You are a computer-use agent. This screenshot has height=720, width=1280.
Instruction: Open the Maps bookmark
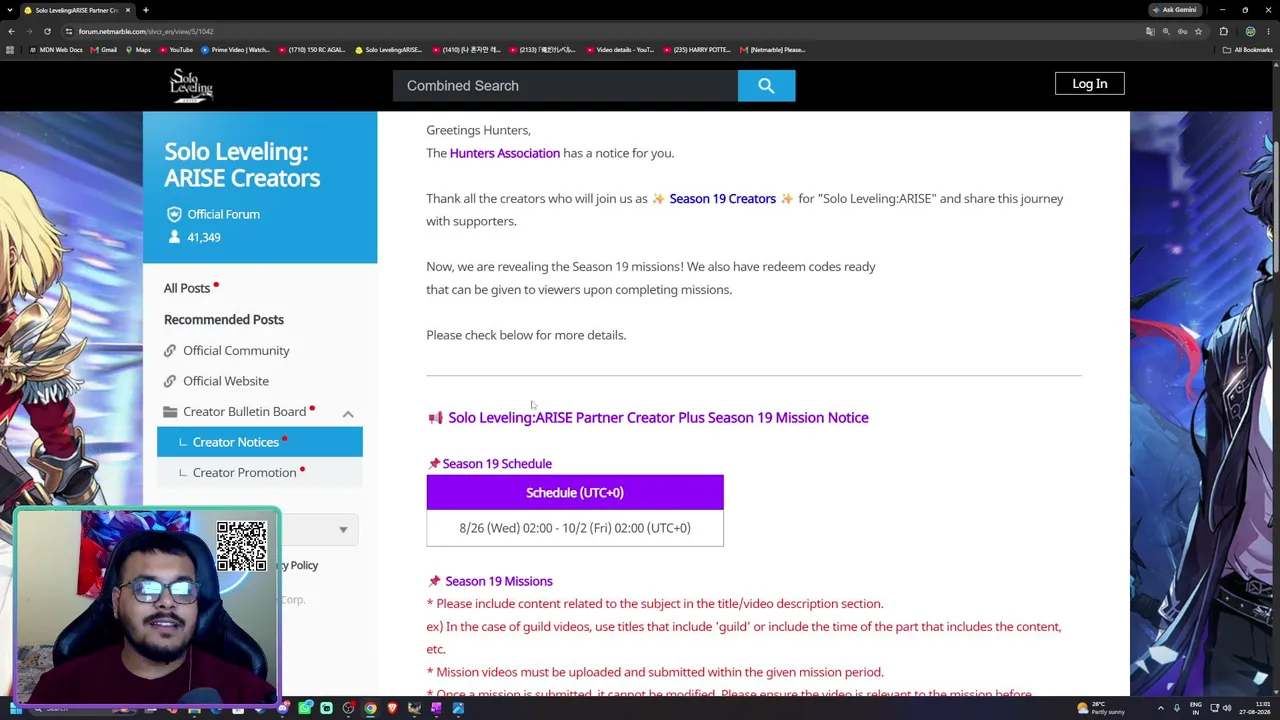coord(138,50)
